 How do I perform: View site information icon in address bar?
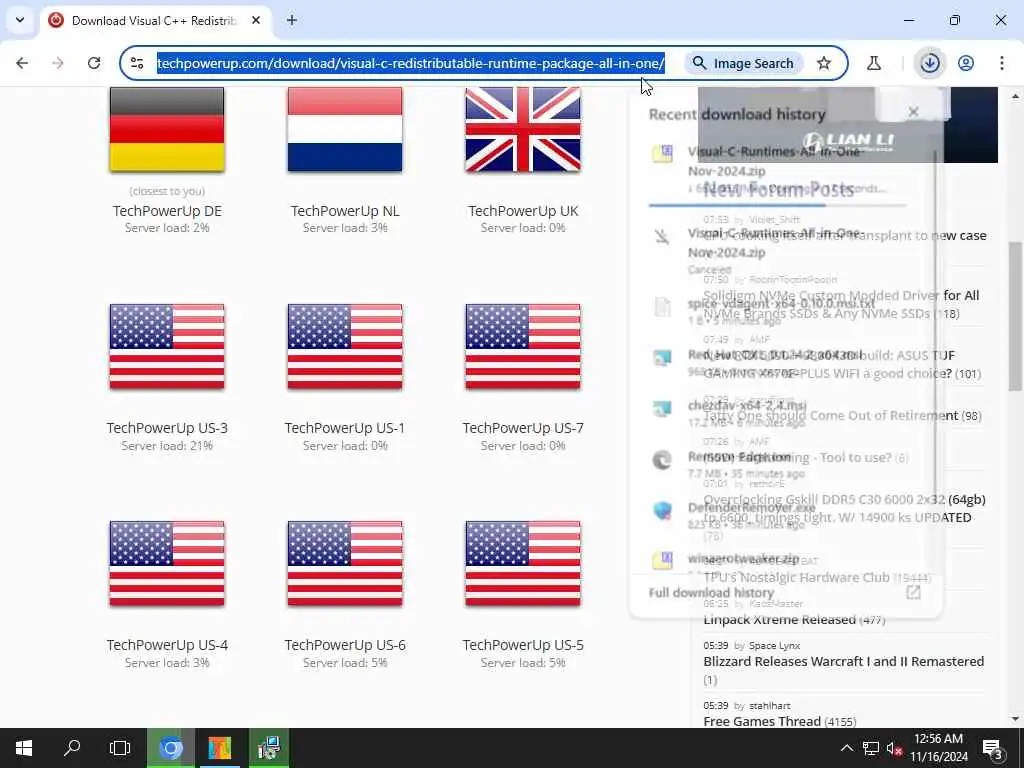click(137, 63)
